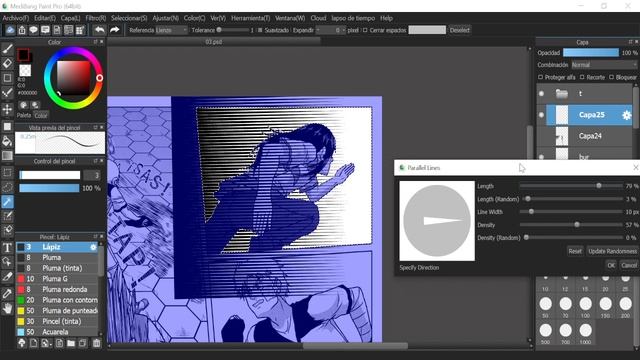Open the Filtro menu
Viewport: 640px width, 360px height.
tap(96, 18)
